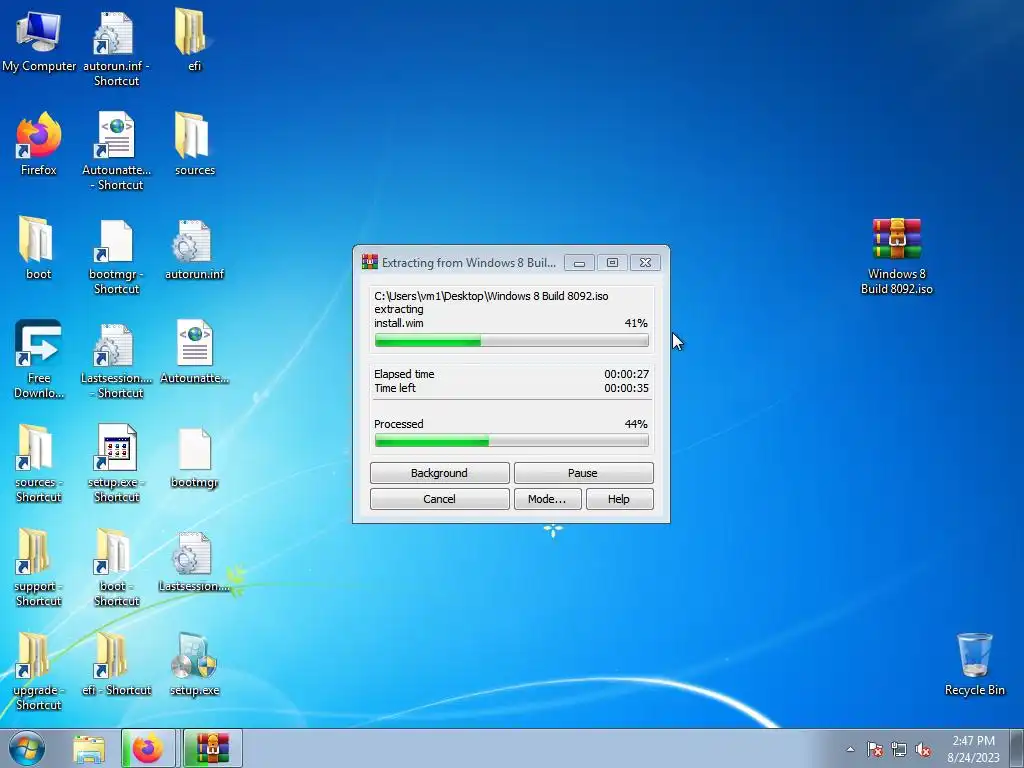This screenshot has width=1024, height=768.
Task: Click the ISO path text in dialog
Action: pyautogui.click(x=491, y=296)
